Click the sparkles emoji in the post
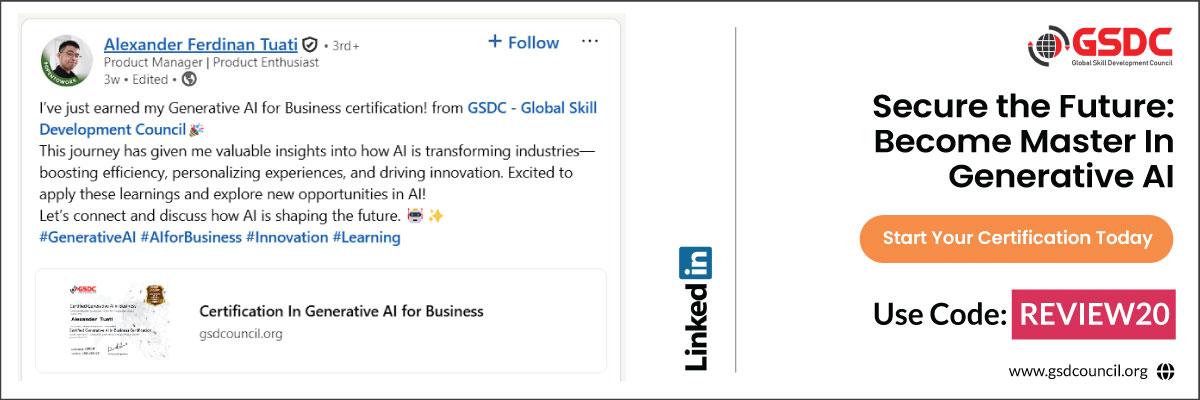Screen dimensions: 1200x400 437,216
